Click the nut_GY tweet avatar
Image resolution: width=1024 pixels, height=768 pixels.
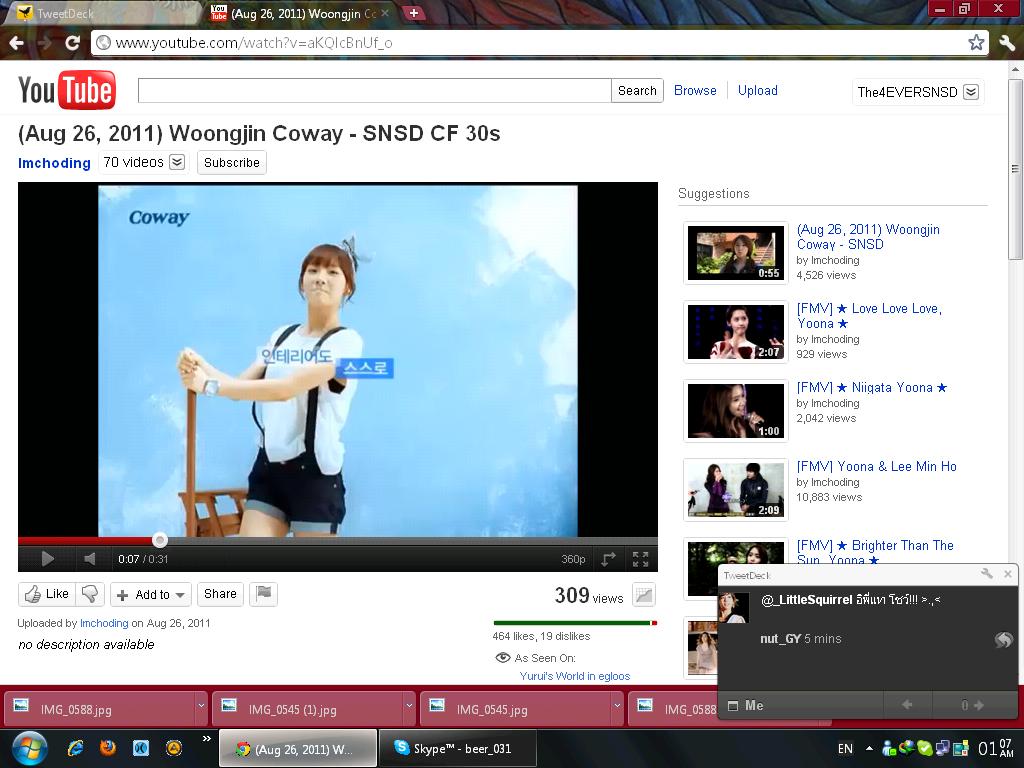tap(733, 607)
